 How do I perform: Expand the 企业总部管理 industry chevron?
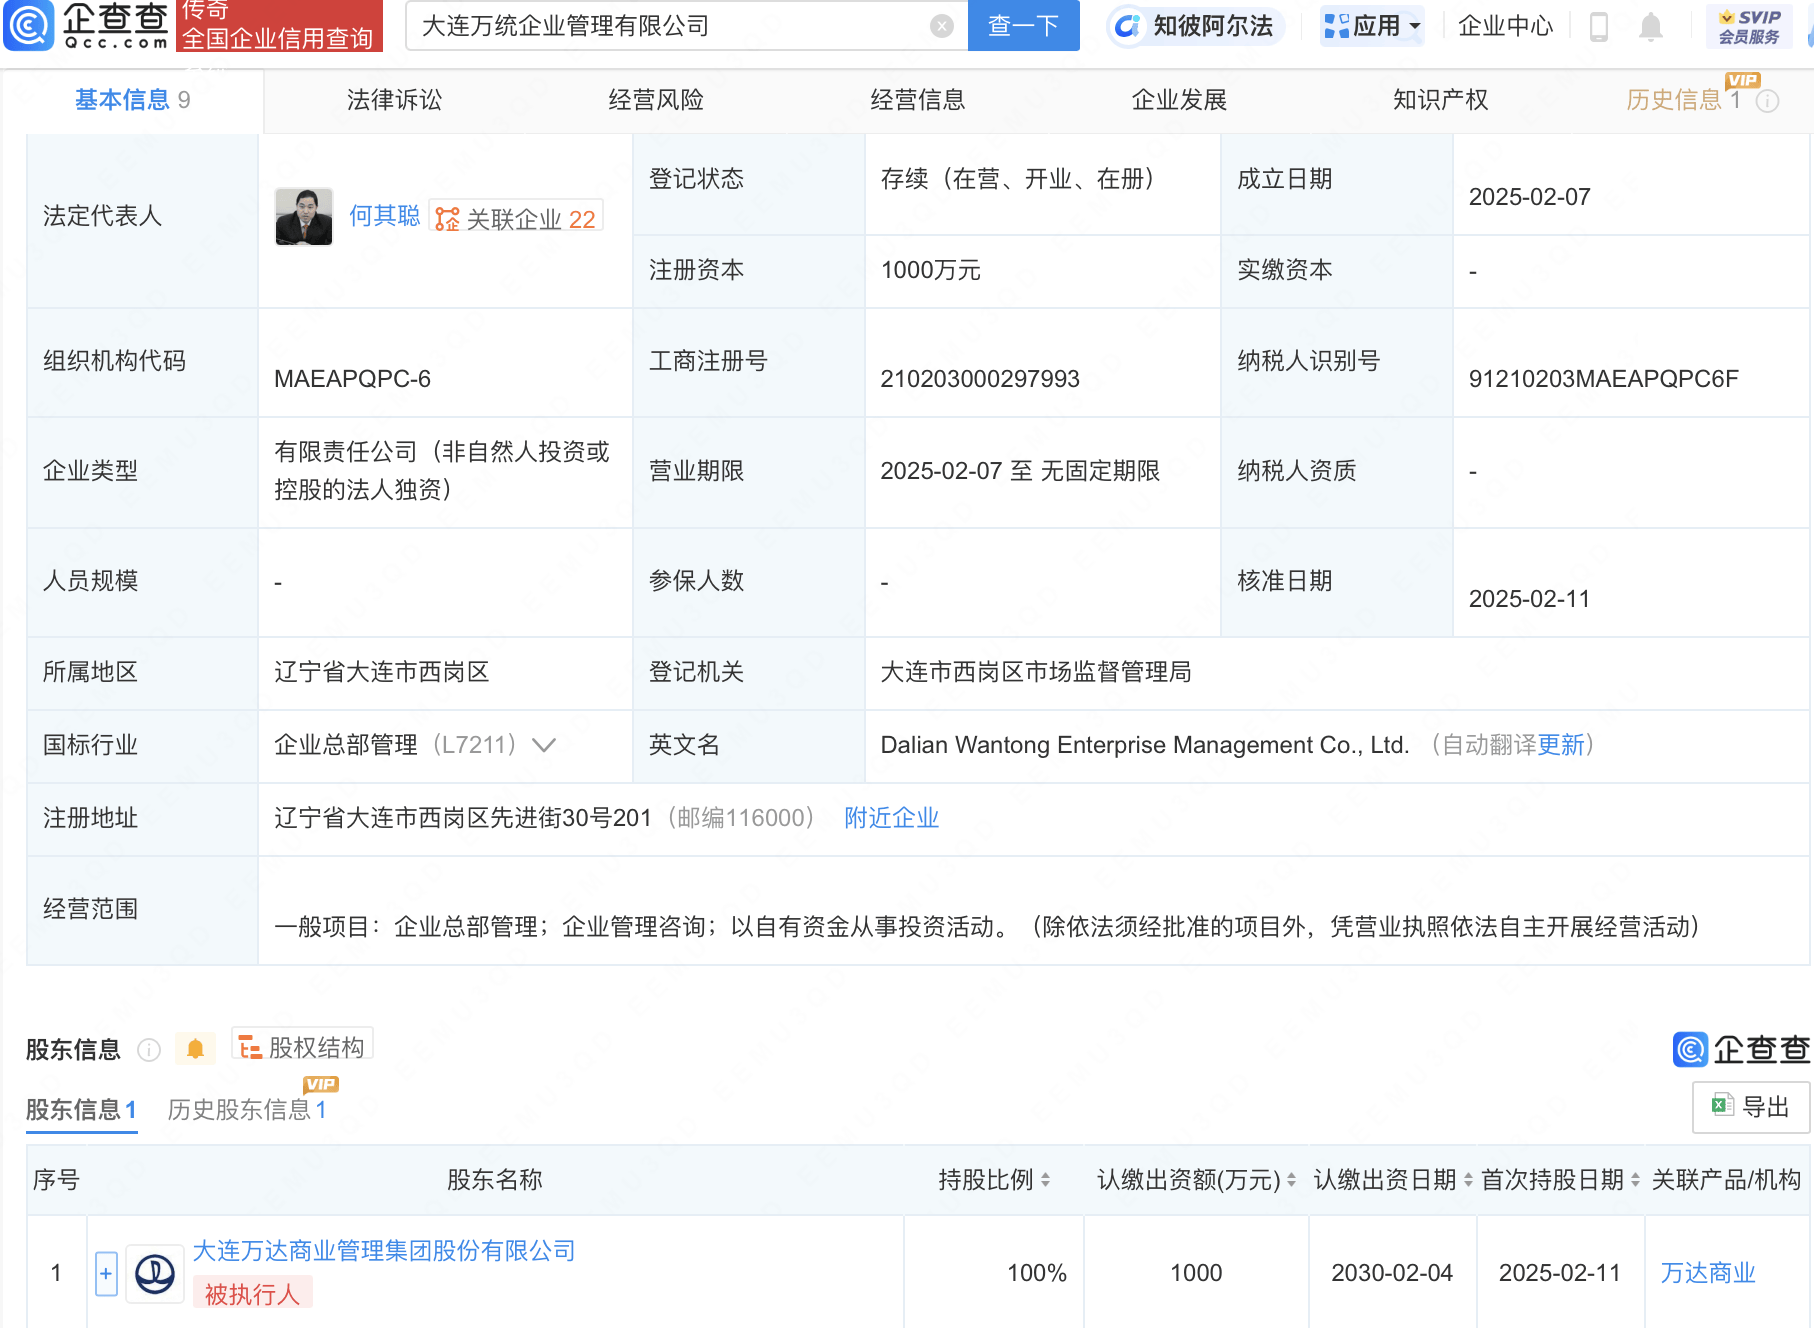(x=543, y=745)
